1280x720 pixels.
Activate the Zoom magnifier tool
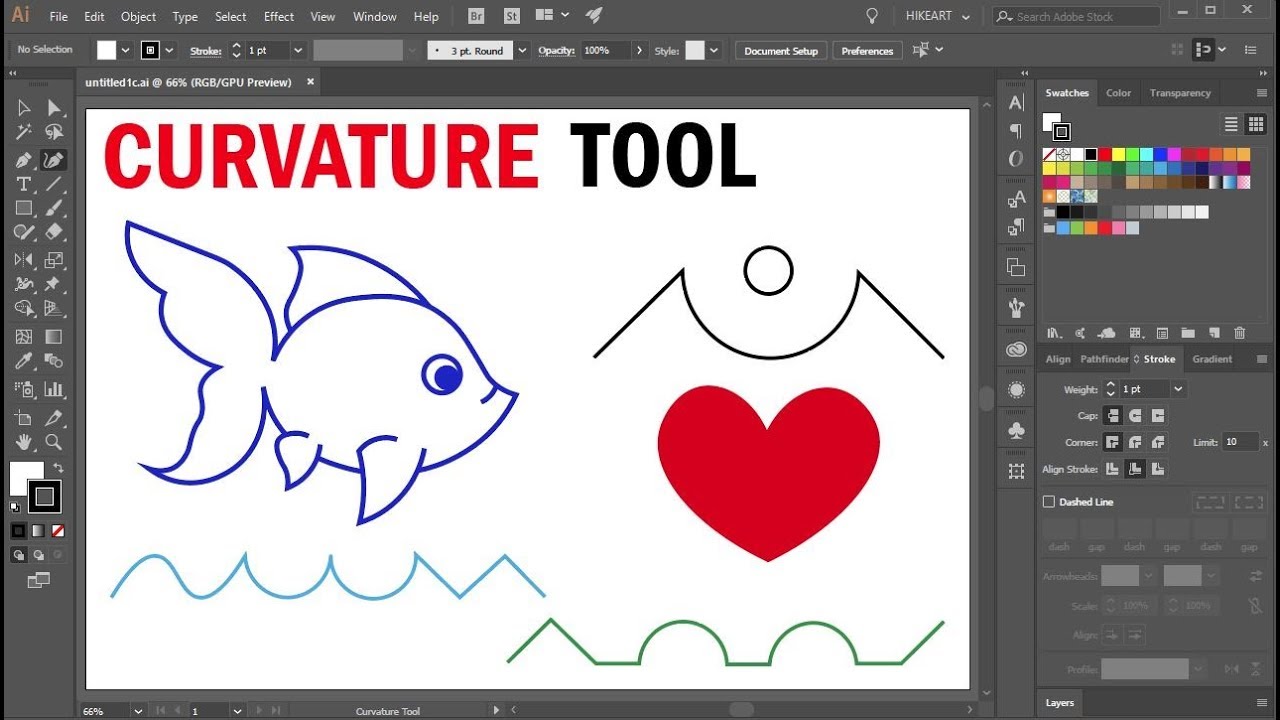coord(54,442)
